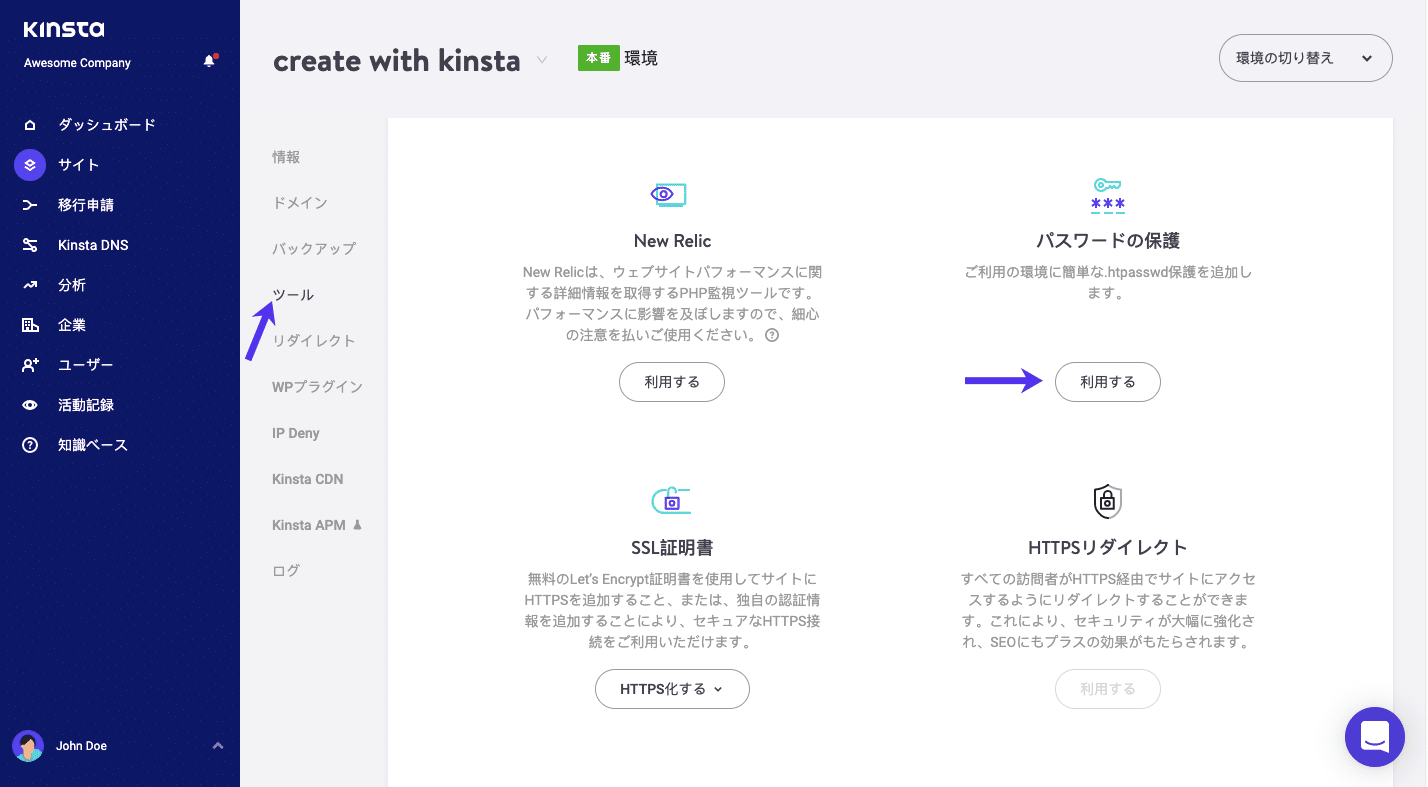Open the バックアップ tab

pyautogui.click(x=314, y=248)
